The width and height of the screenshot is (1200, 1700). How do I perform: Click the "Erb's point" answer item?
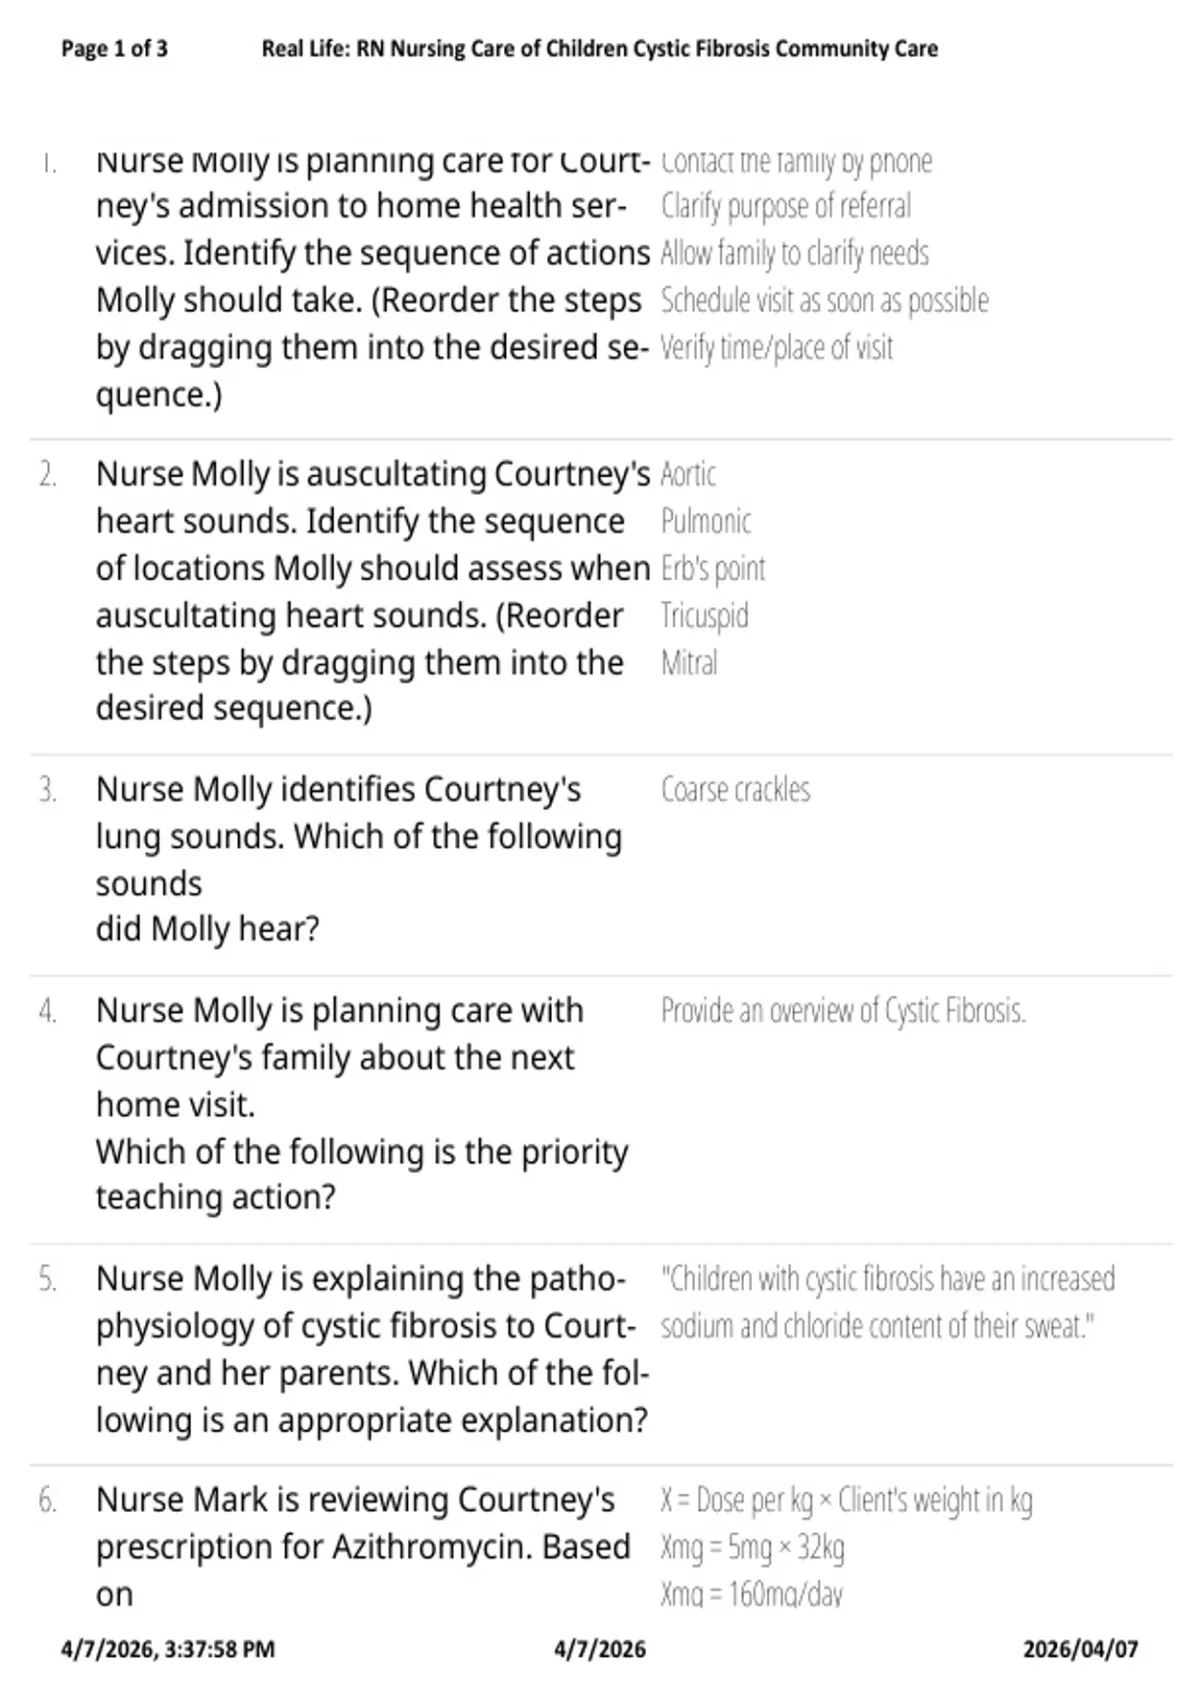[713, 568]
